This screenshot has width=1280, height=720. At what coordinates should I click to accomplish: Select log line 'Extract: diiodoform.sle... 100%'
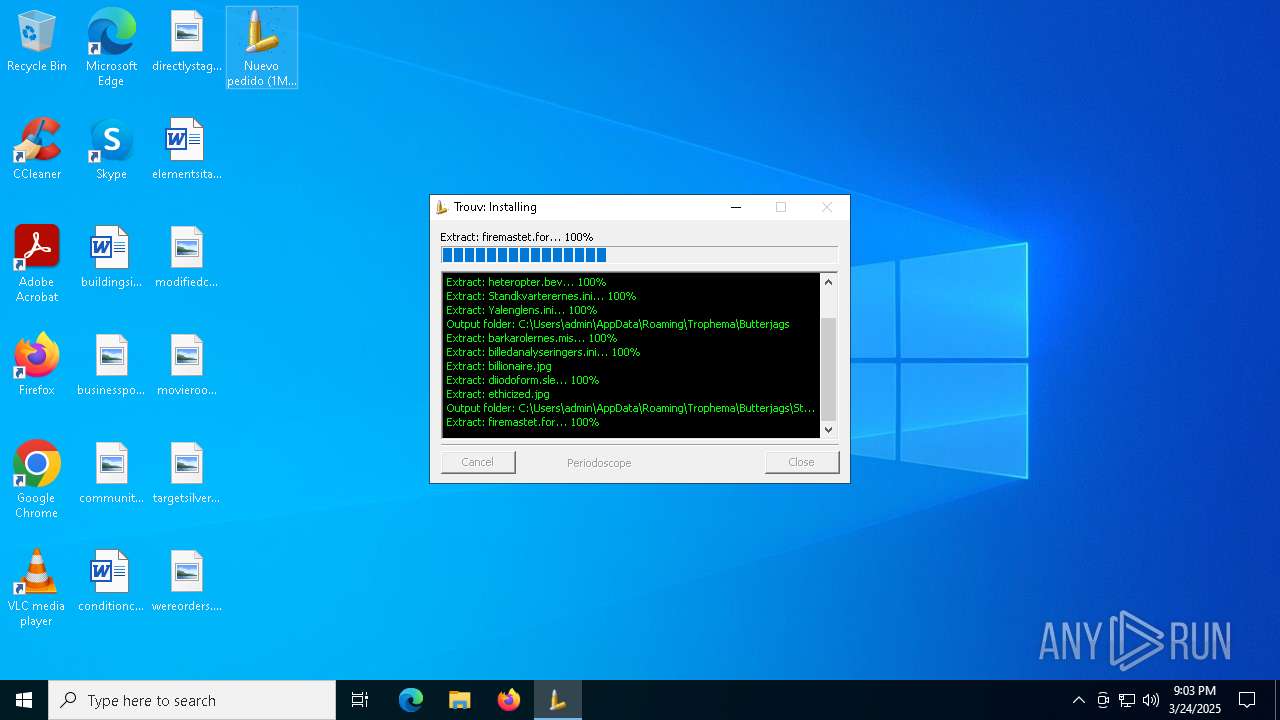point(522,380)
